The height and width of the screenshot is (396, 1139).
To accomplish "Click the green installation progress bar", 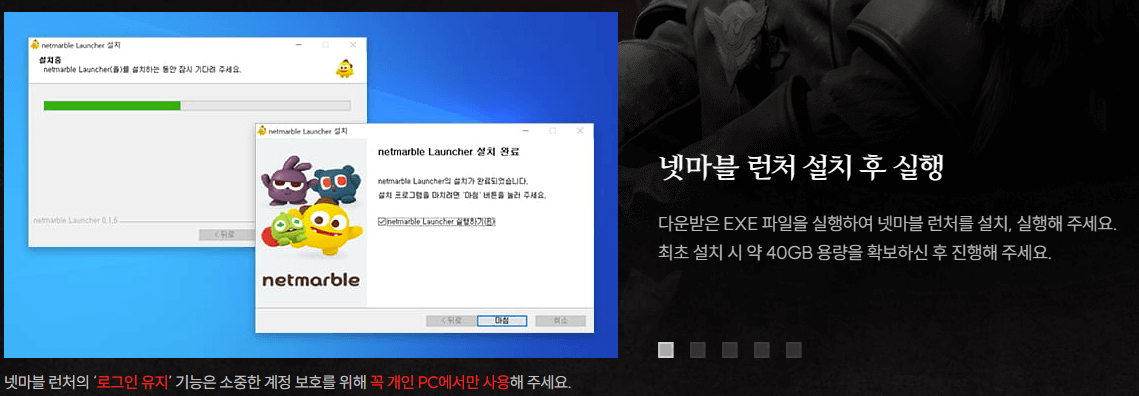I will pyautogui.click(x=112, y=105).
